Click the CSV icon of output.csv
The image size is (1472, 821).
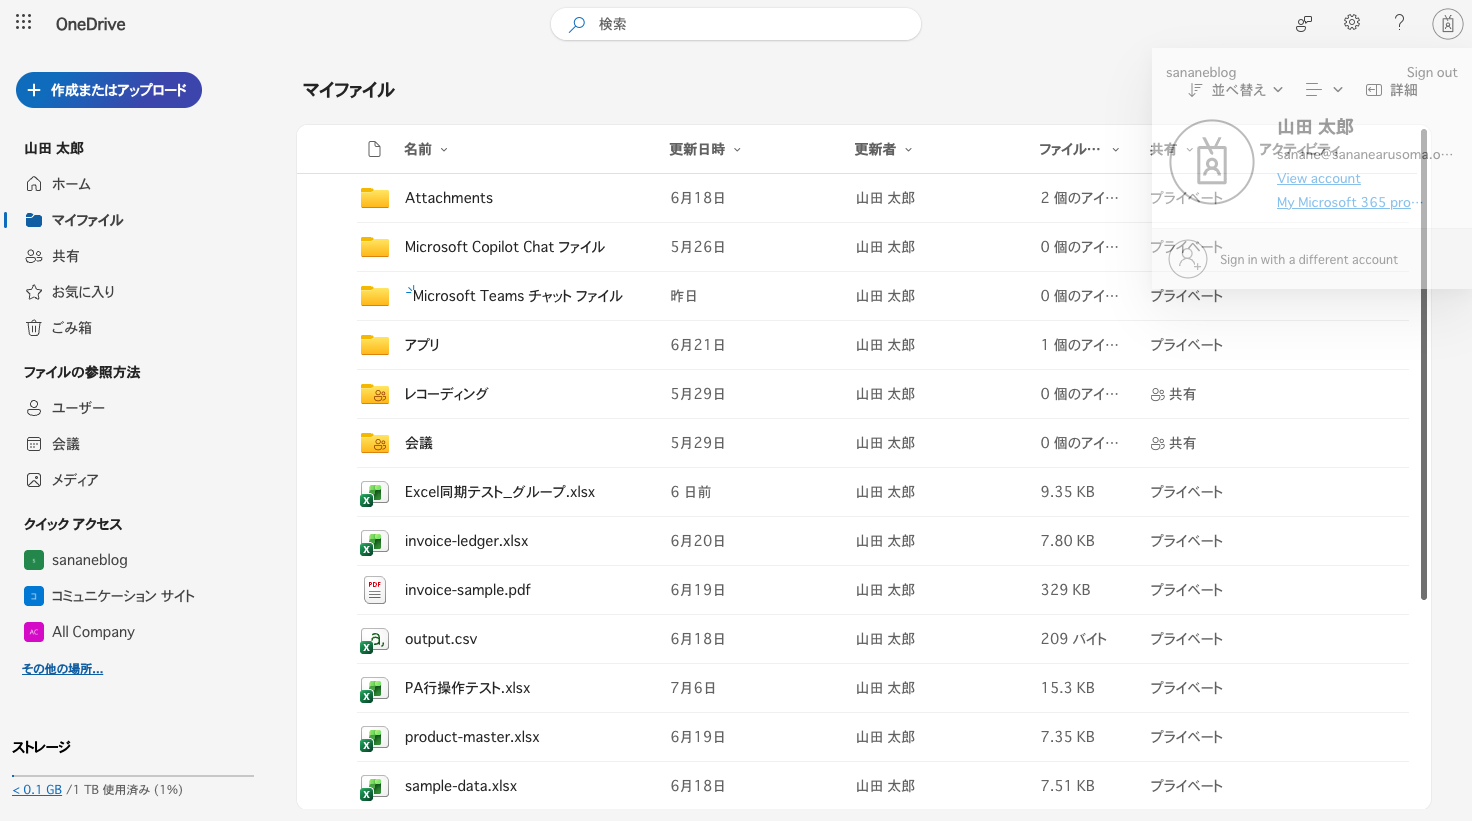(374, 640)
